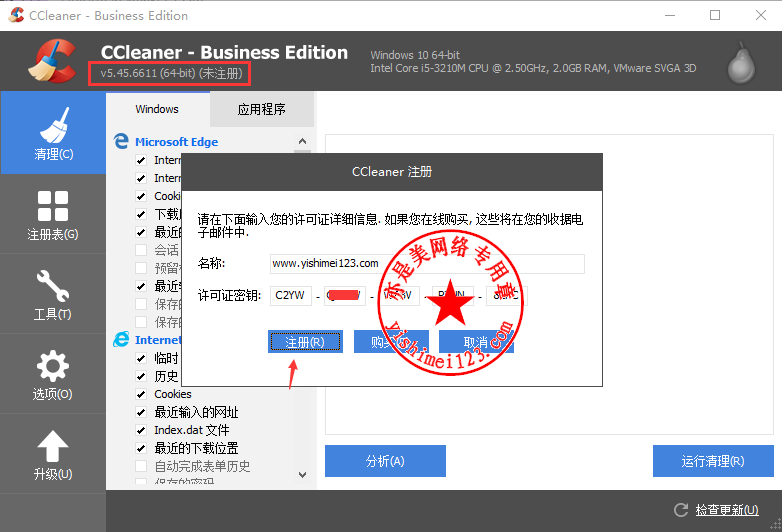Open the Upgrade (升级) arrow section
Image resolution: width=782 pixels, height=532 pixels.
click(53, 454)
